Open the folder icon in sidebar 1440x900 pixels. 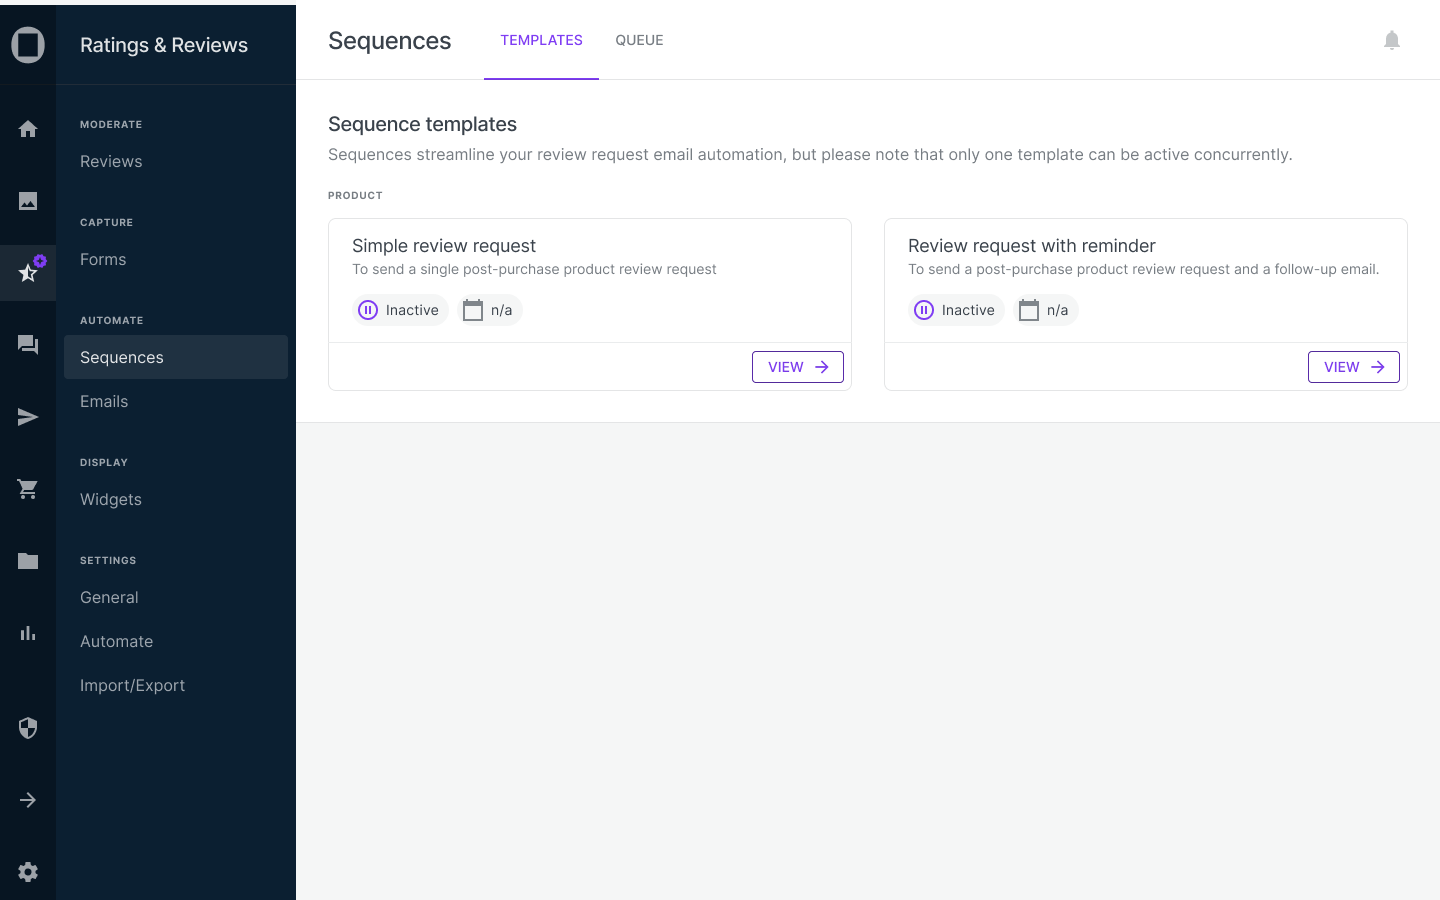[x=28, y=561]
